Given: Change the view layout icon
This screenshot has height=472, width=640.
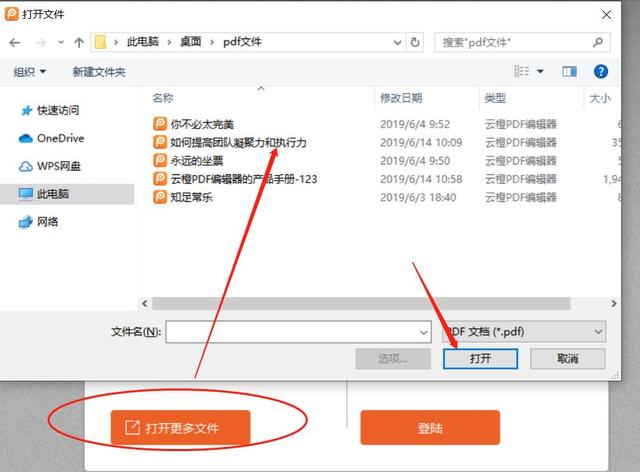Looking at the screenshot, I should (x=522, y=71).
